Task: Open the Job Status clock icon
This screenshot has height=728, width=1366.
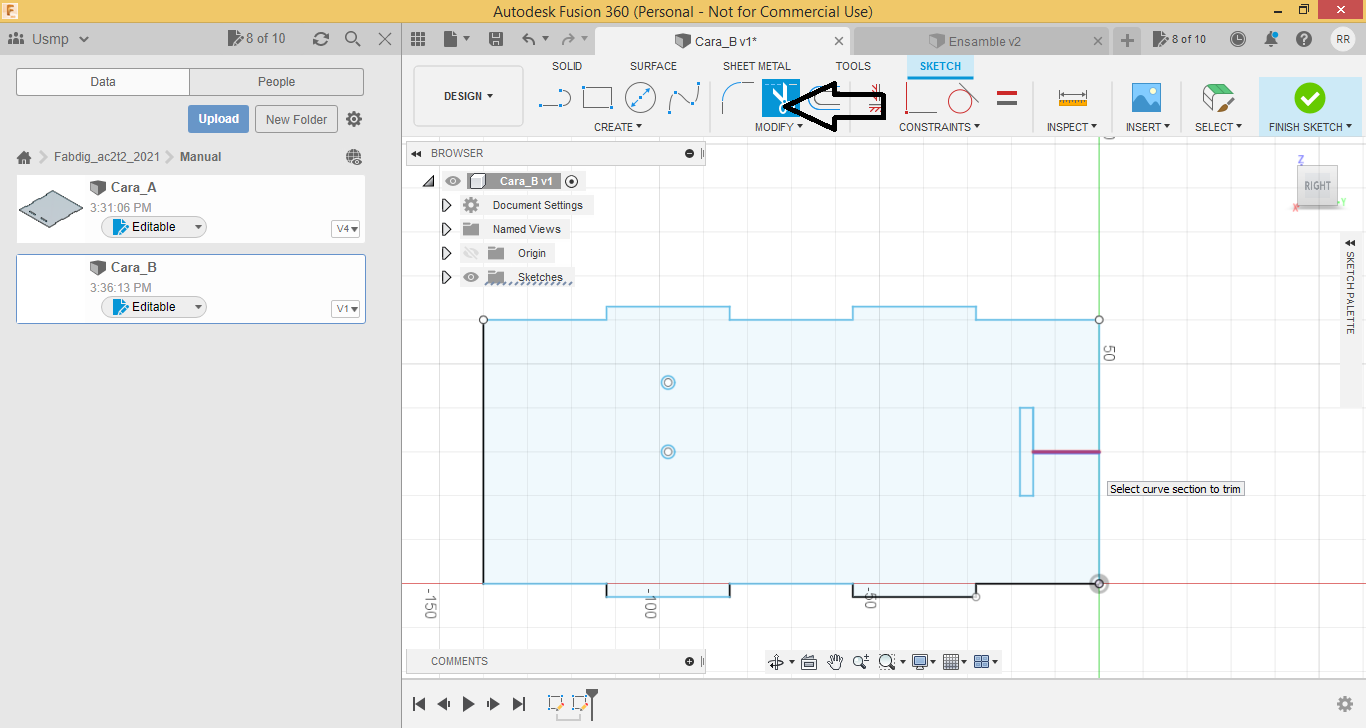Action: (x=1238, y=39)
